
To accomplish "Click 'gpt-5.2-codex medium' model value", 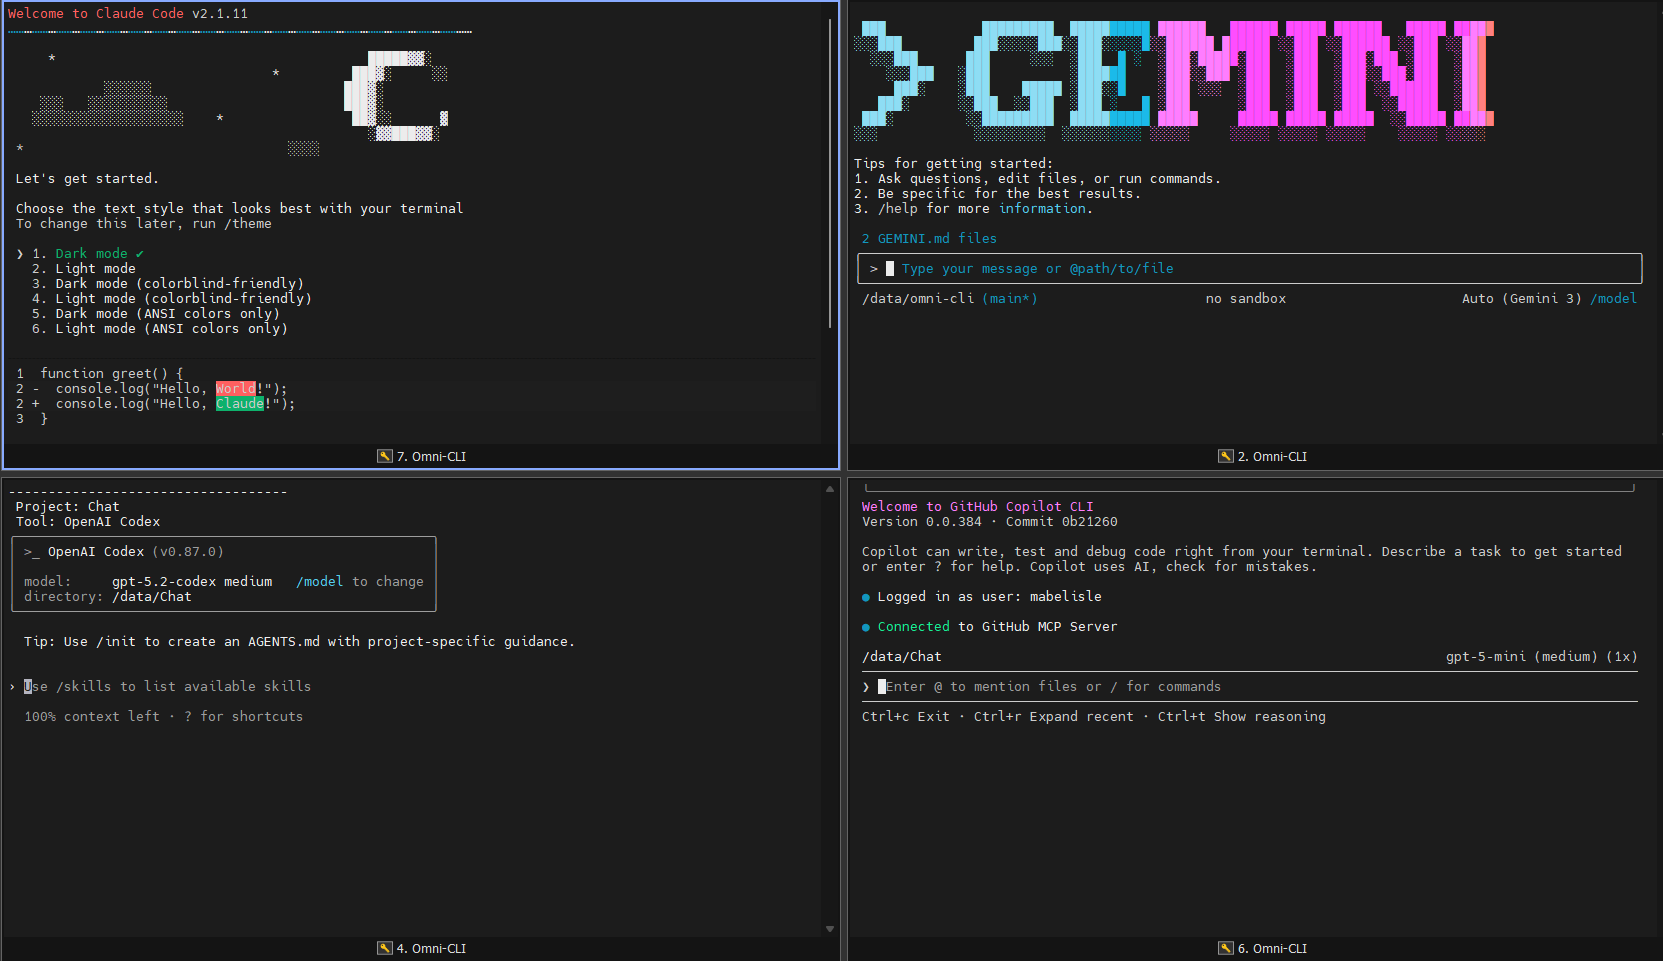I will pyautogui.click(x=192, y=582).
